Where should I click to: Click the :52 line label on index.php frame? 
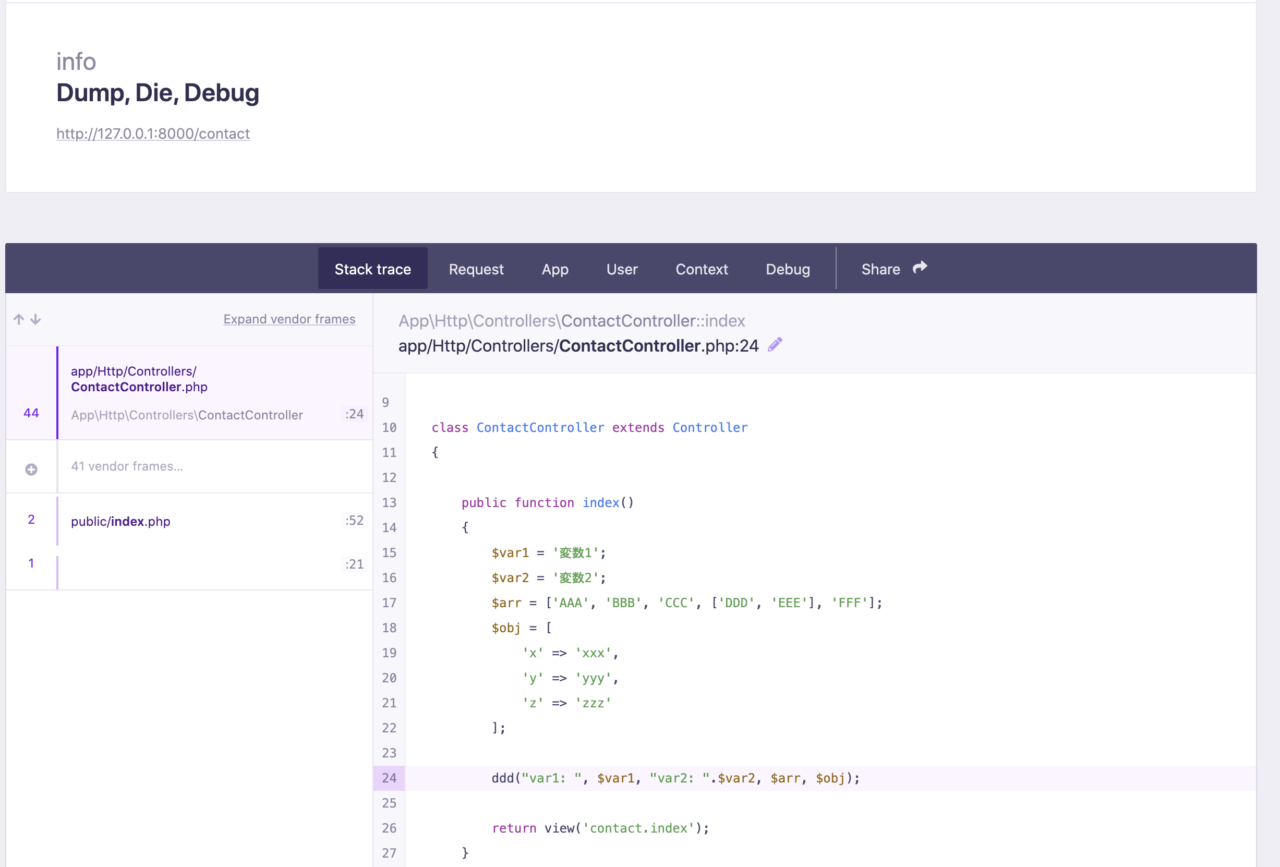pyautogui.click(x=354, y=521)
